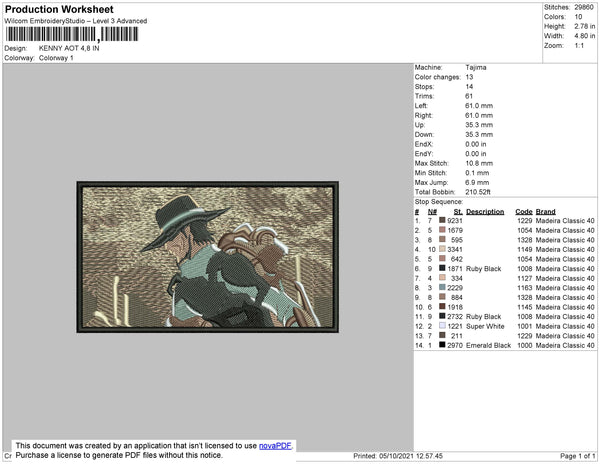Click the stitch count 2970 in stop 14
Screen dimensions: 600x464
(455, 345)
